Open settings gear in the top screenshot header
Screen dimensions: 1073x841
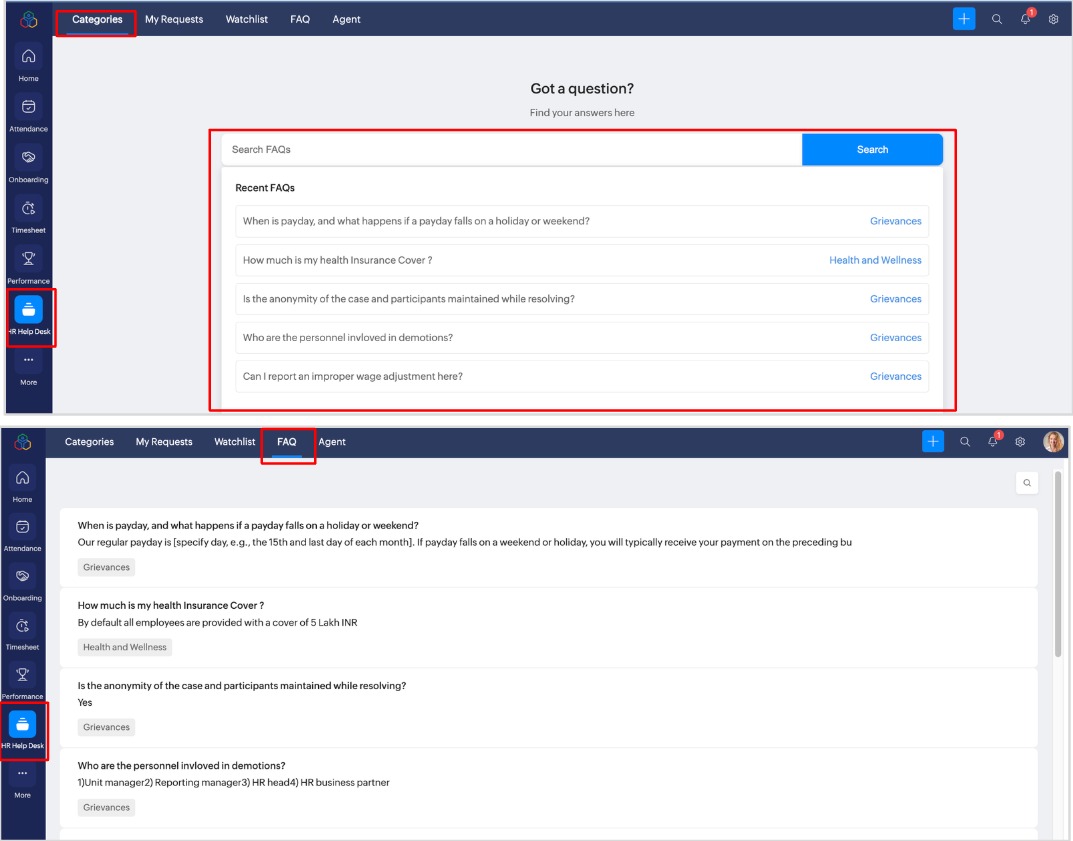[x=1053, y=19]
